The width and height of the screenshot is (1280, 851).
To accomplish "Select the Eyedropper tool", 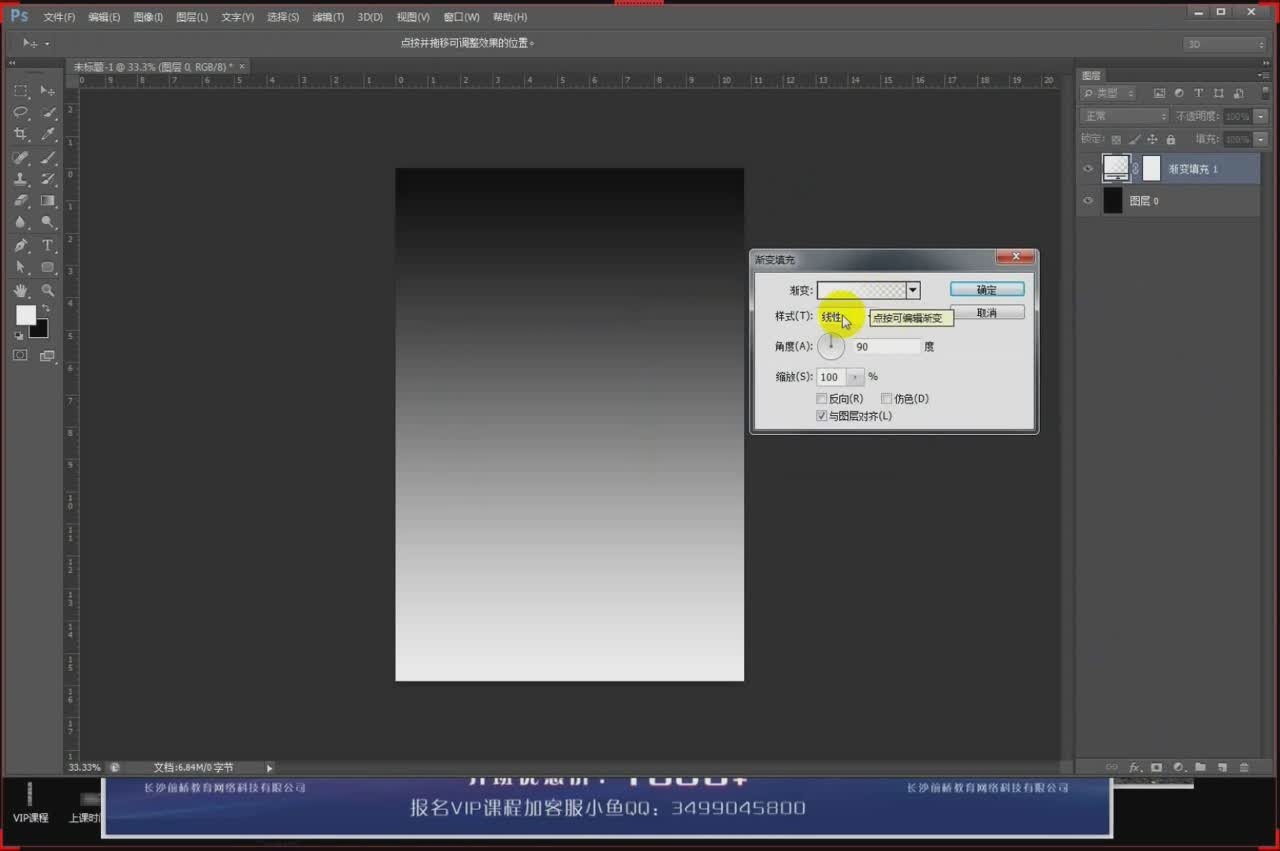I will pyautogui.click(x=47, y=134).
